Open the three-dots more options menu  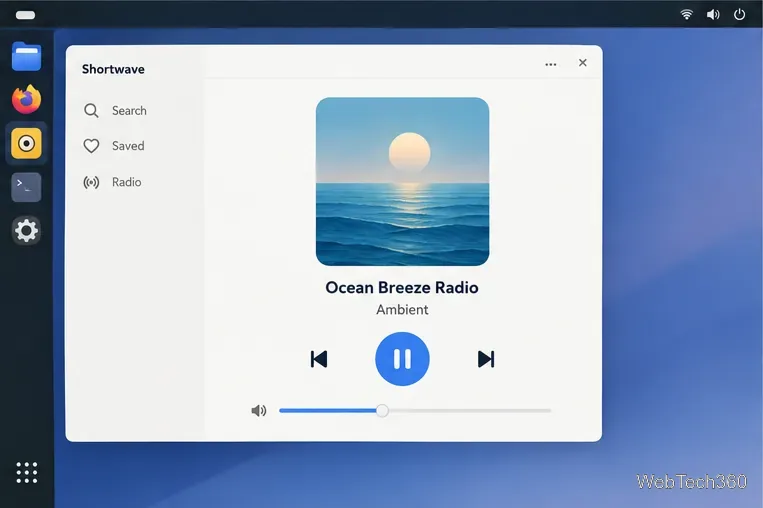550,64
